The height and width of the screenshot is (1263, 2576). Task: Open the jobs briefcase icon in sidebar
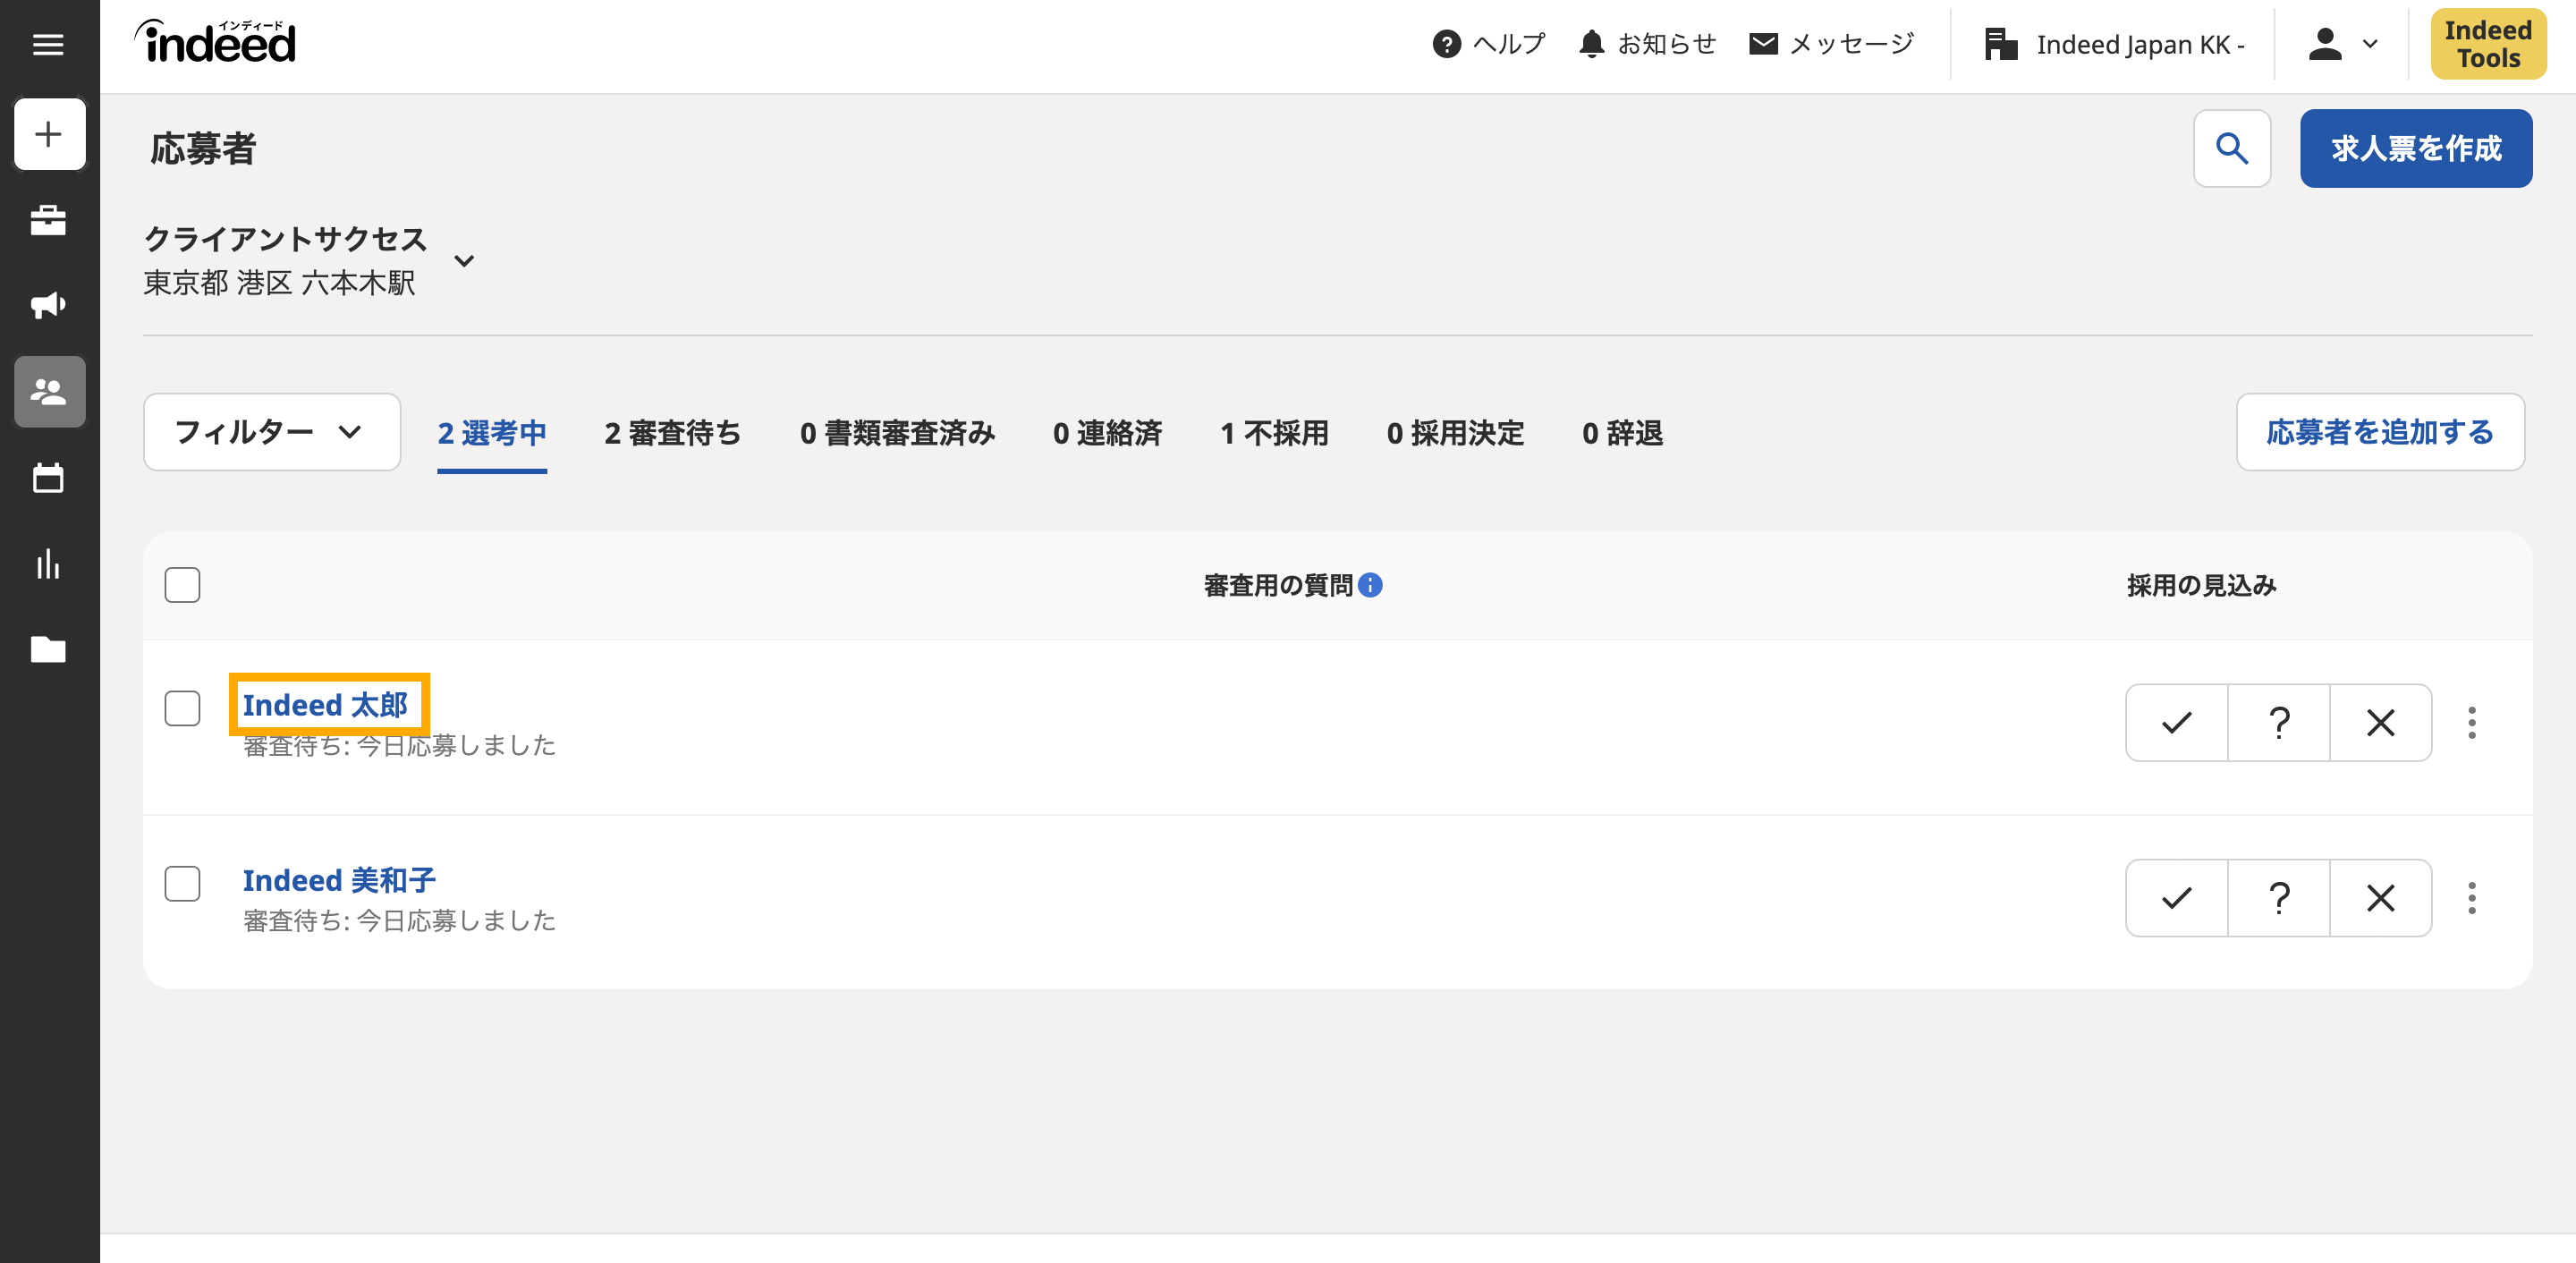pyautogui.click(x=48, y=220)
